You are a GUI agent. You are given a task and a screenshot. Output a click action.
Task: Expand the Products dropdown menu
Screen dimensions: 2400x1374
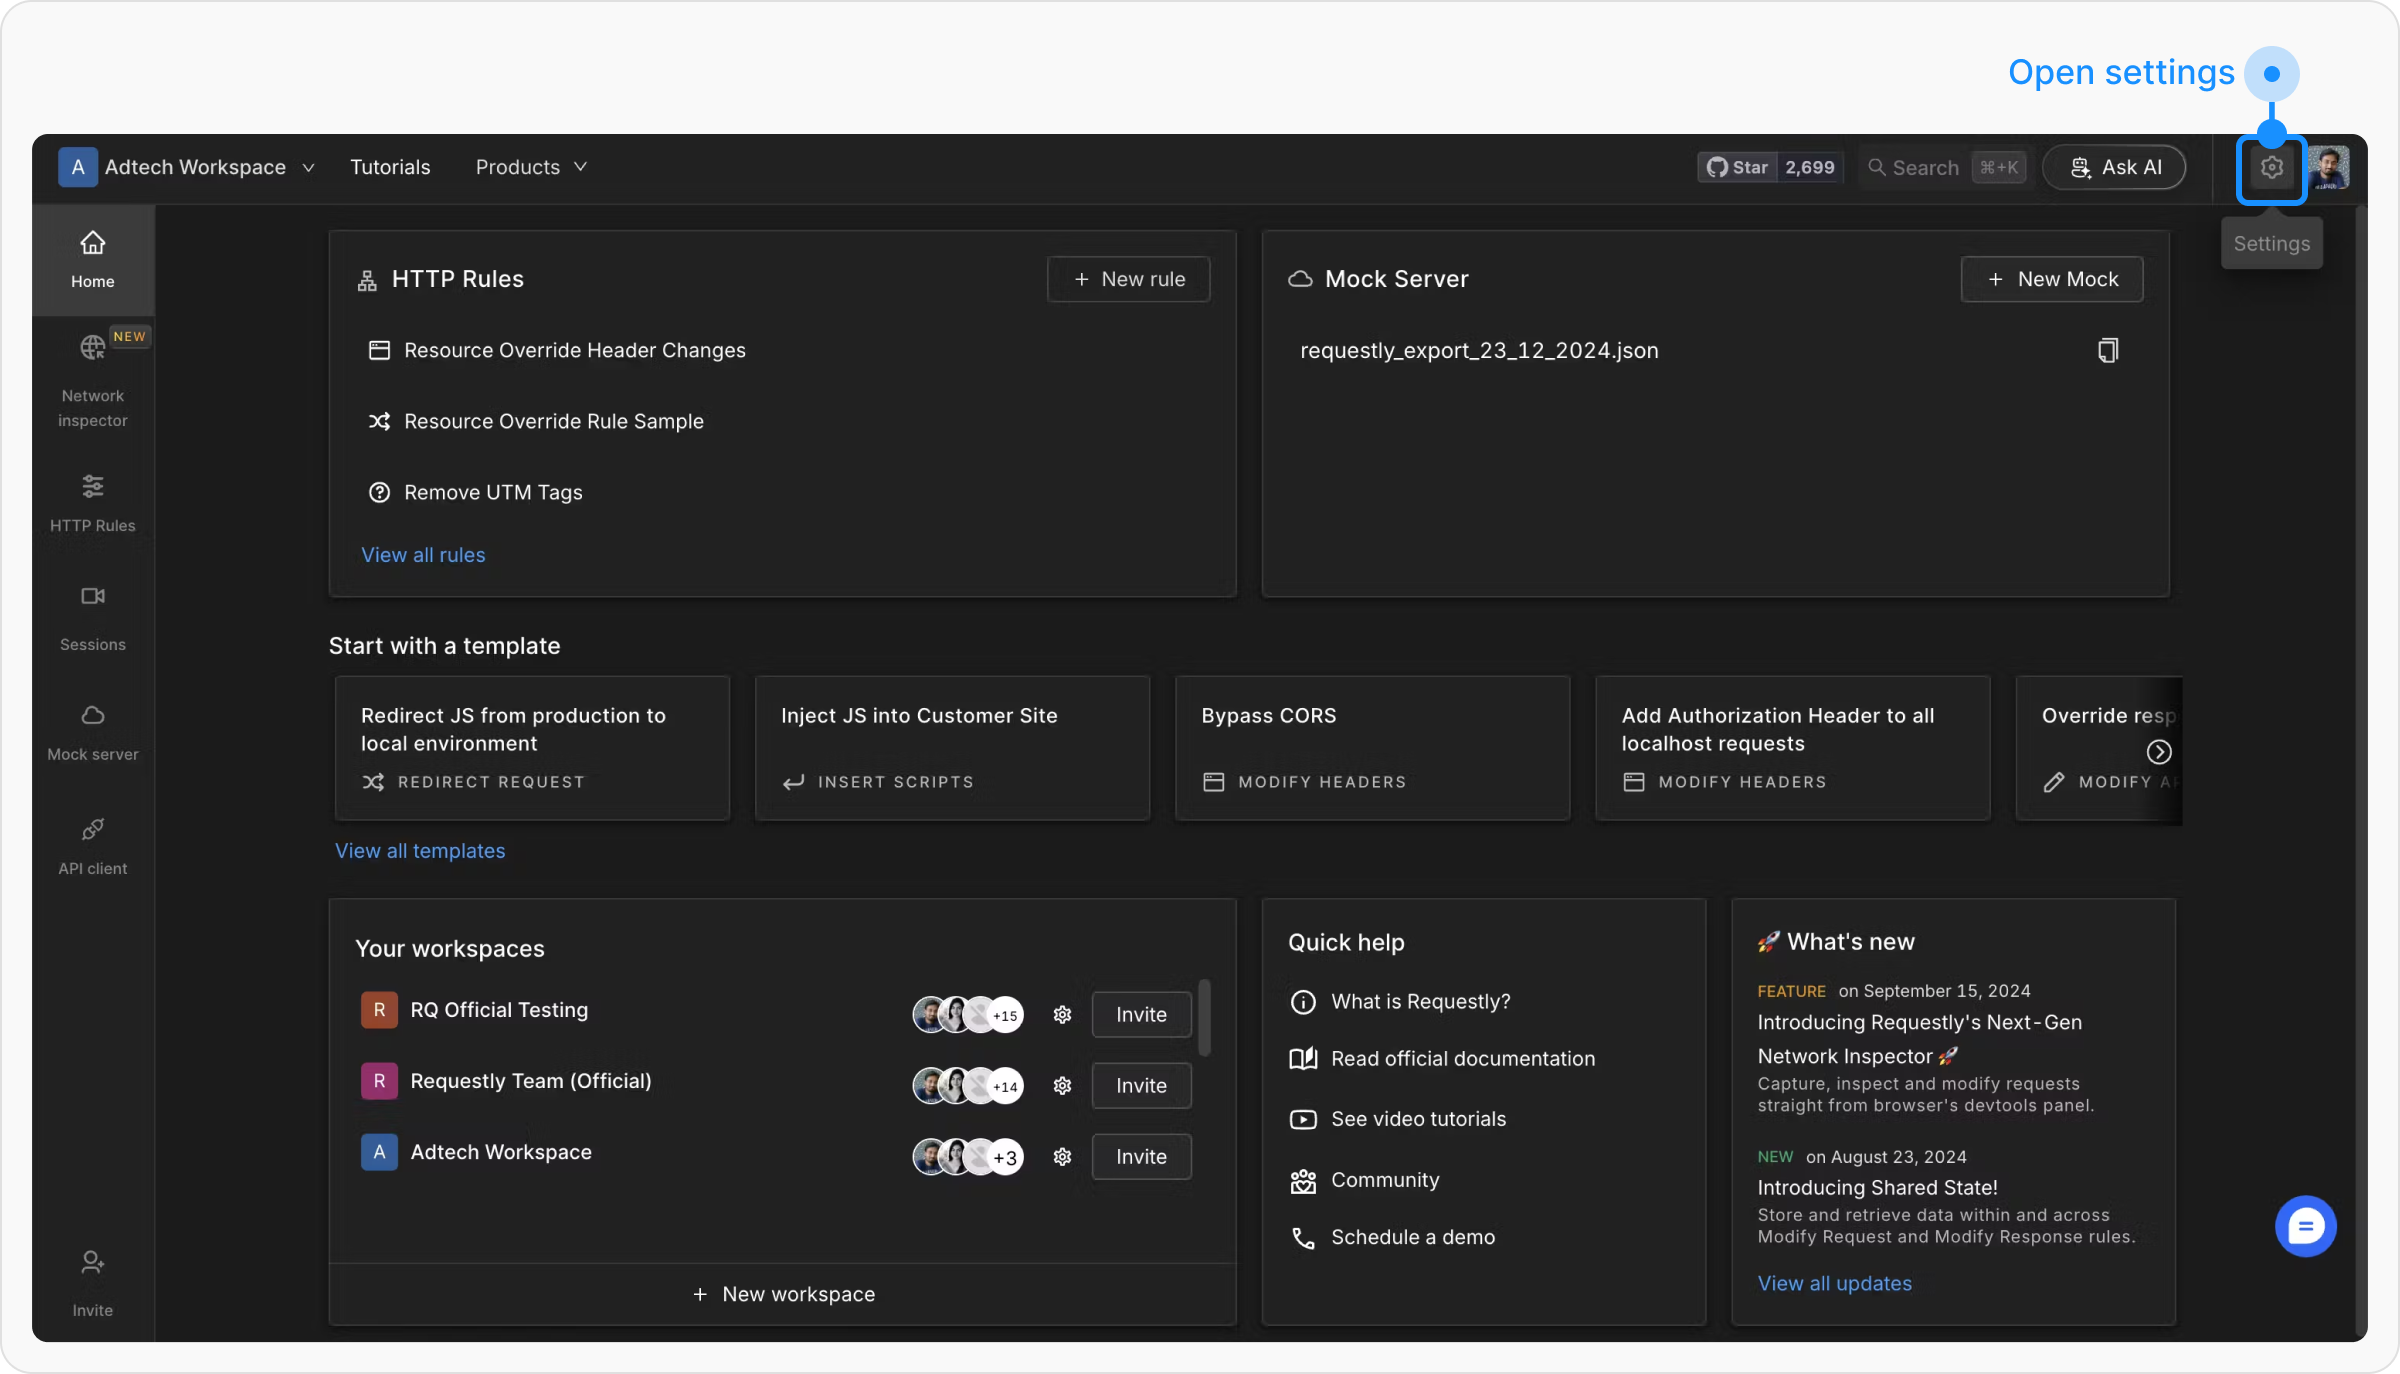point(531,167)
